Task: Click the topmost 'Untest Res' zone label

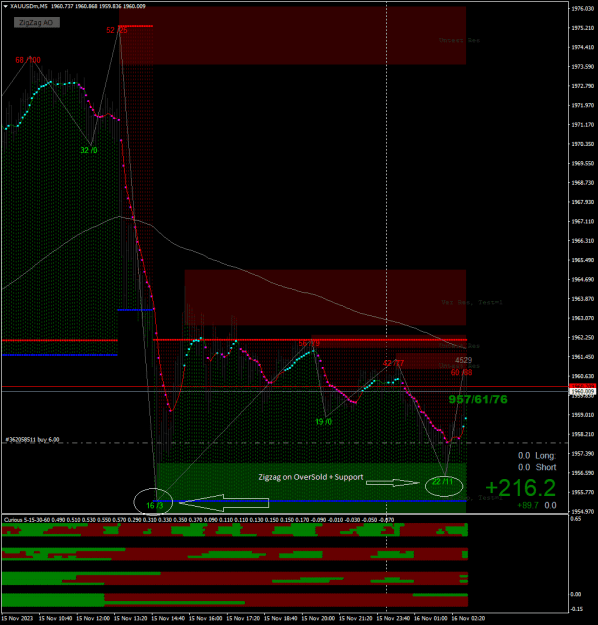Action: pyautogui.click(x=459, y=40)
